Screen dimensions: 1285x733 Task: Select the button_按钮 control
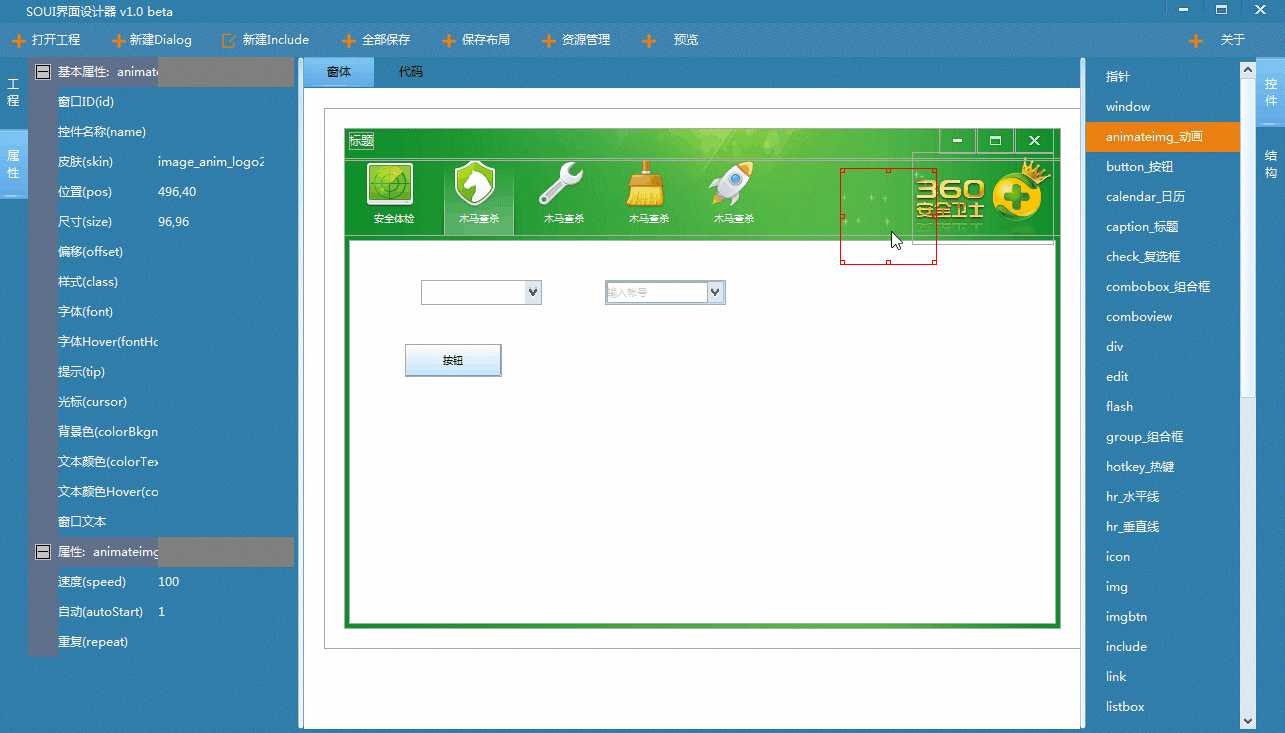(1162, 167)
